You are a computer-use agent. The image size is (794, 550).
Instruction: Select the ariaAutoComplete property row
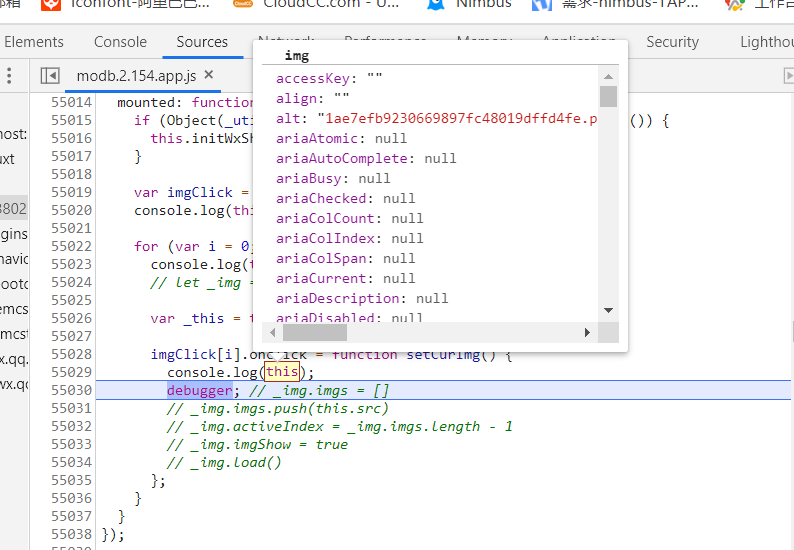366,158
